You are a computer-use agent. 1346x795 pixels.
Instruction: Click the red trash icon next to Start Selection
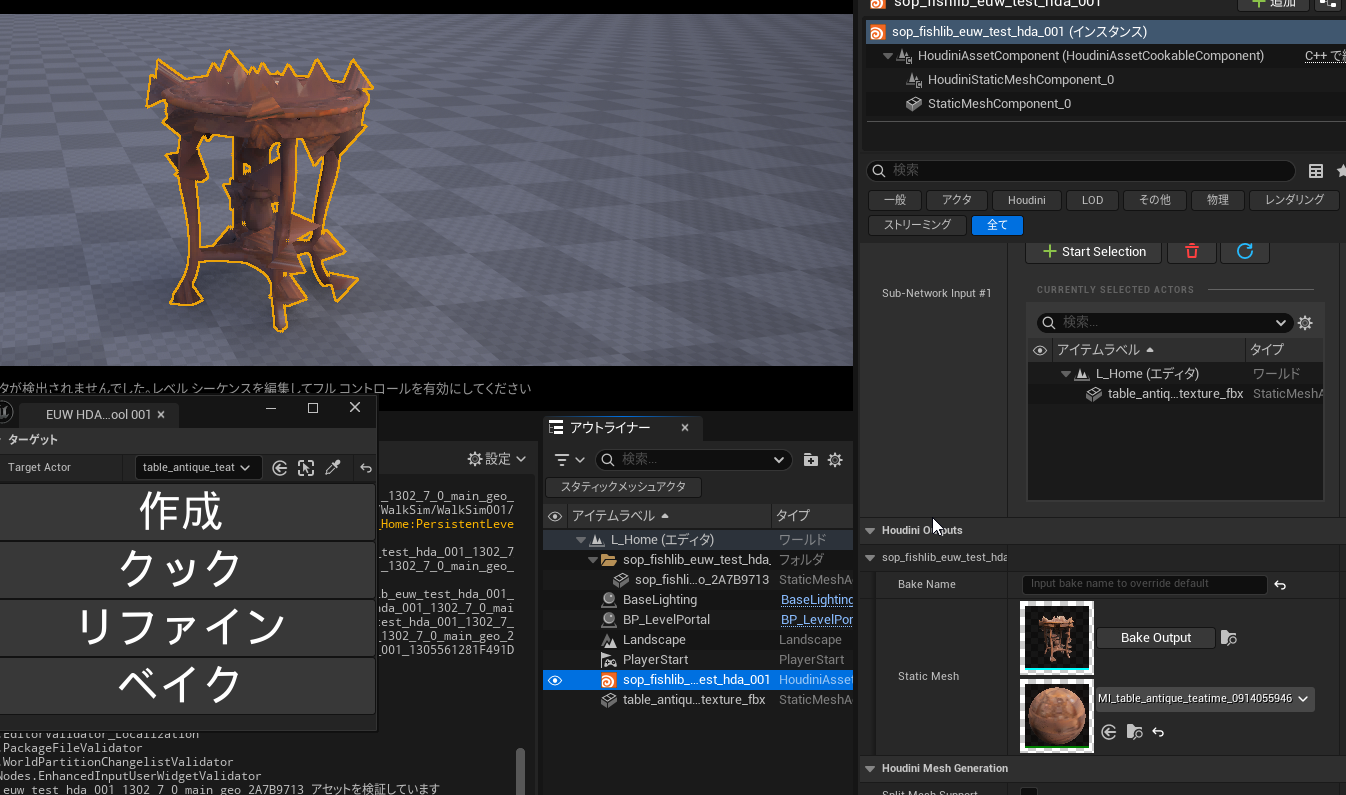click(1191, 252)
